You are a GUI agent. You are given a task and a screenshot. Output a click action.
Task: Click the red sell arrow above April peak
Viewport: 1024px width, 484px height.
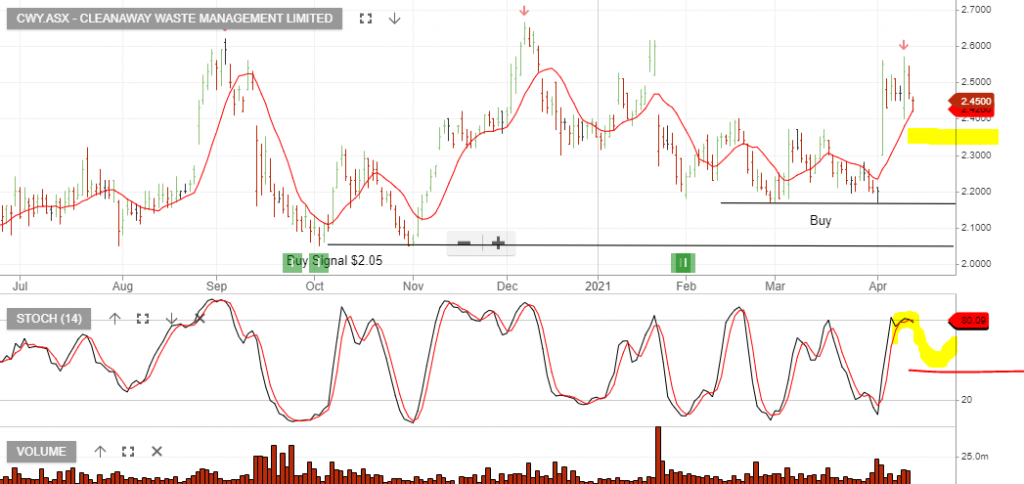click(903, 45)
